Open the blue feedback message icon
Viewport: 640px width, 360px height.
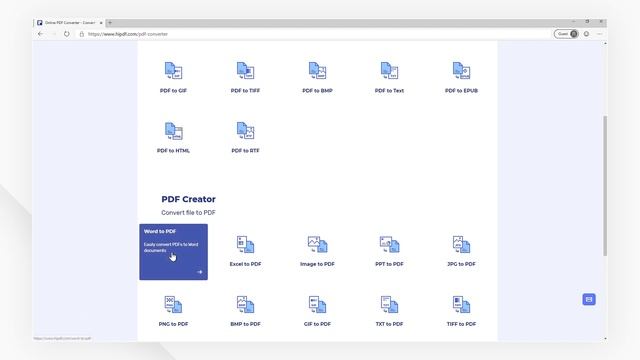tap(589, 299)
